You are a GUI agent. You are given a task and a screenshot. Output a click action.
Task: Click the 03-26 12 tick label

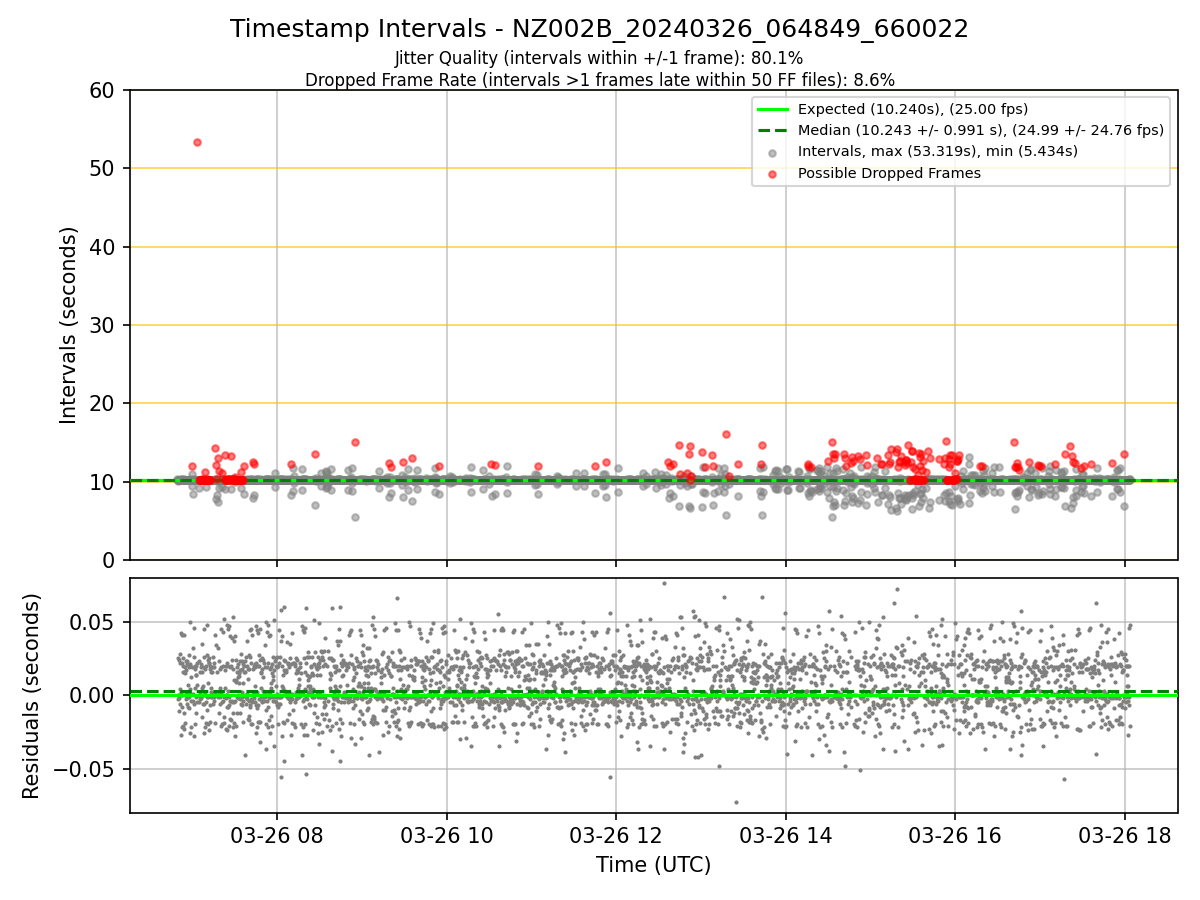point(616,834)
